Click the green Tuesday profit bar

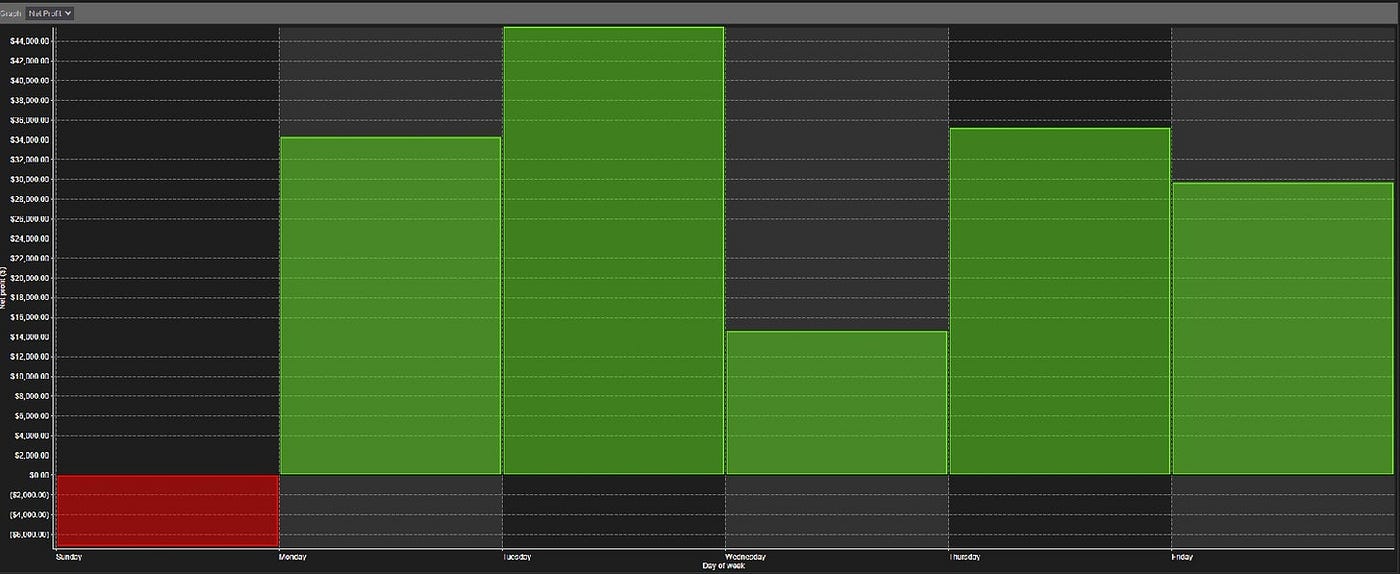tap(613, 250)
